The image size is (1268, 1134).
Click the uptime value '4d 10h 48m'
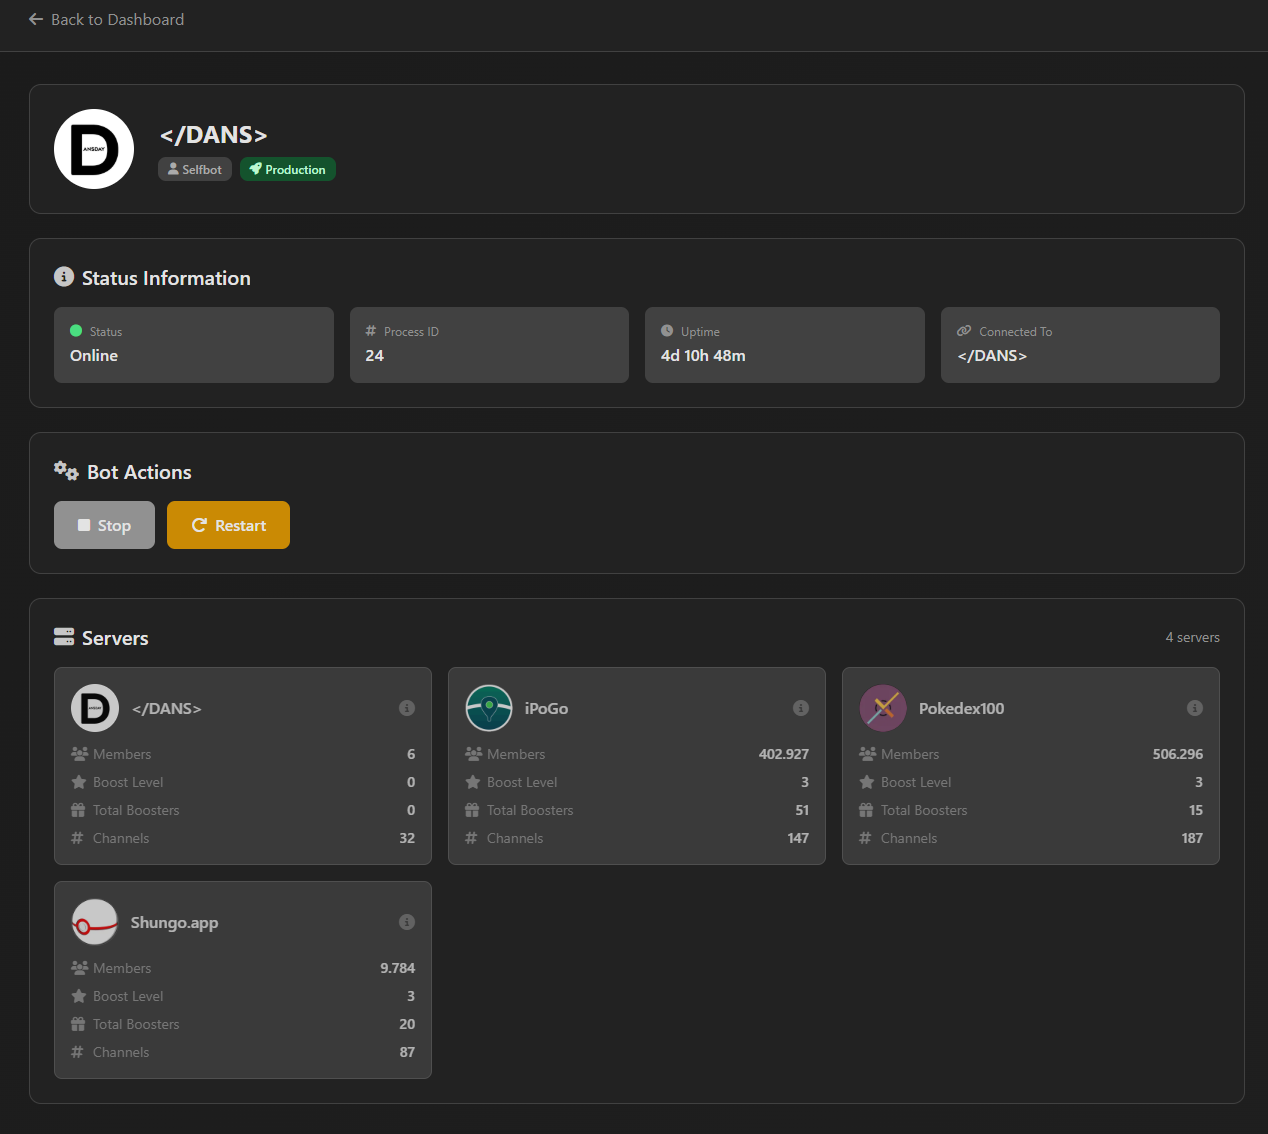[x=703, y=355]
